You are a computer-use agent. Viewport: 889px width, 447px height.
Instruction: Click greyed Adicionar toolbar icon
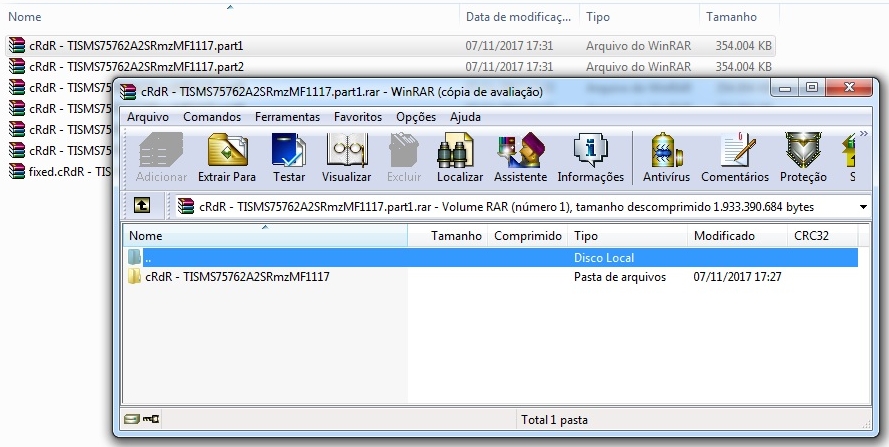point(161,150)
